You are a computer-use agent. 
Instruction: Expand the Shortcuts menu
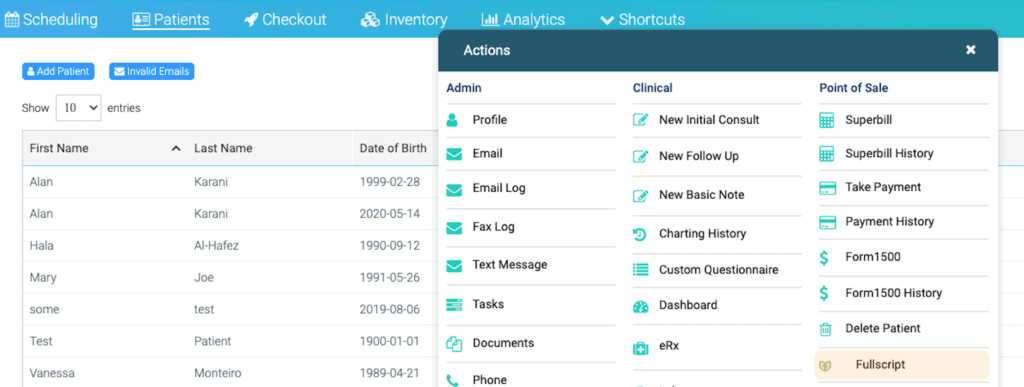(643, 20)
